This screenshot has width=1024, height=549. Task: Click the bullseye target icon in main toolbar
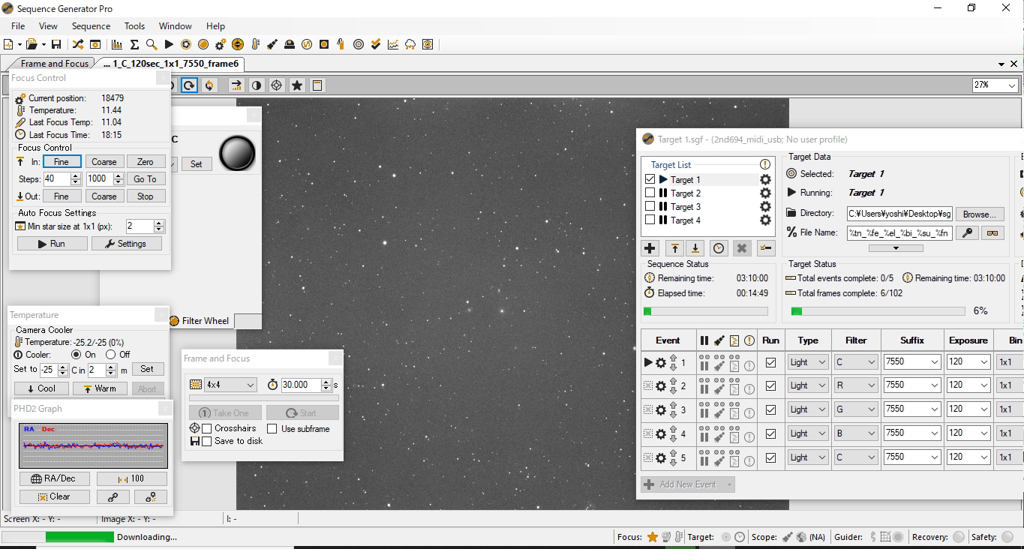[x=358, y=44]
